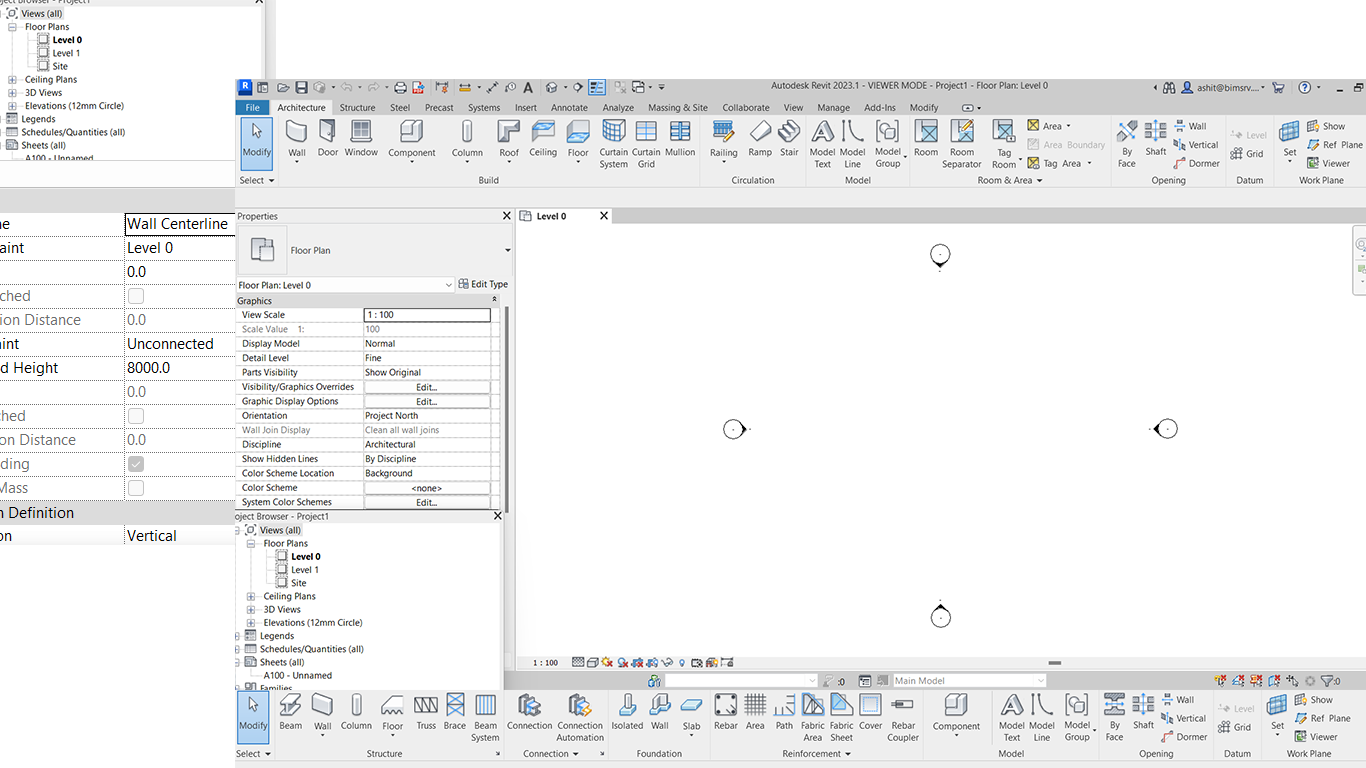1366x768 pixels.
Task: Toggle the Room Bounding checkbox
Action: pyautogui.click(x=134, y=463)
